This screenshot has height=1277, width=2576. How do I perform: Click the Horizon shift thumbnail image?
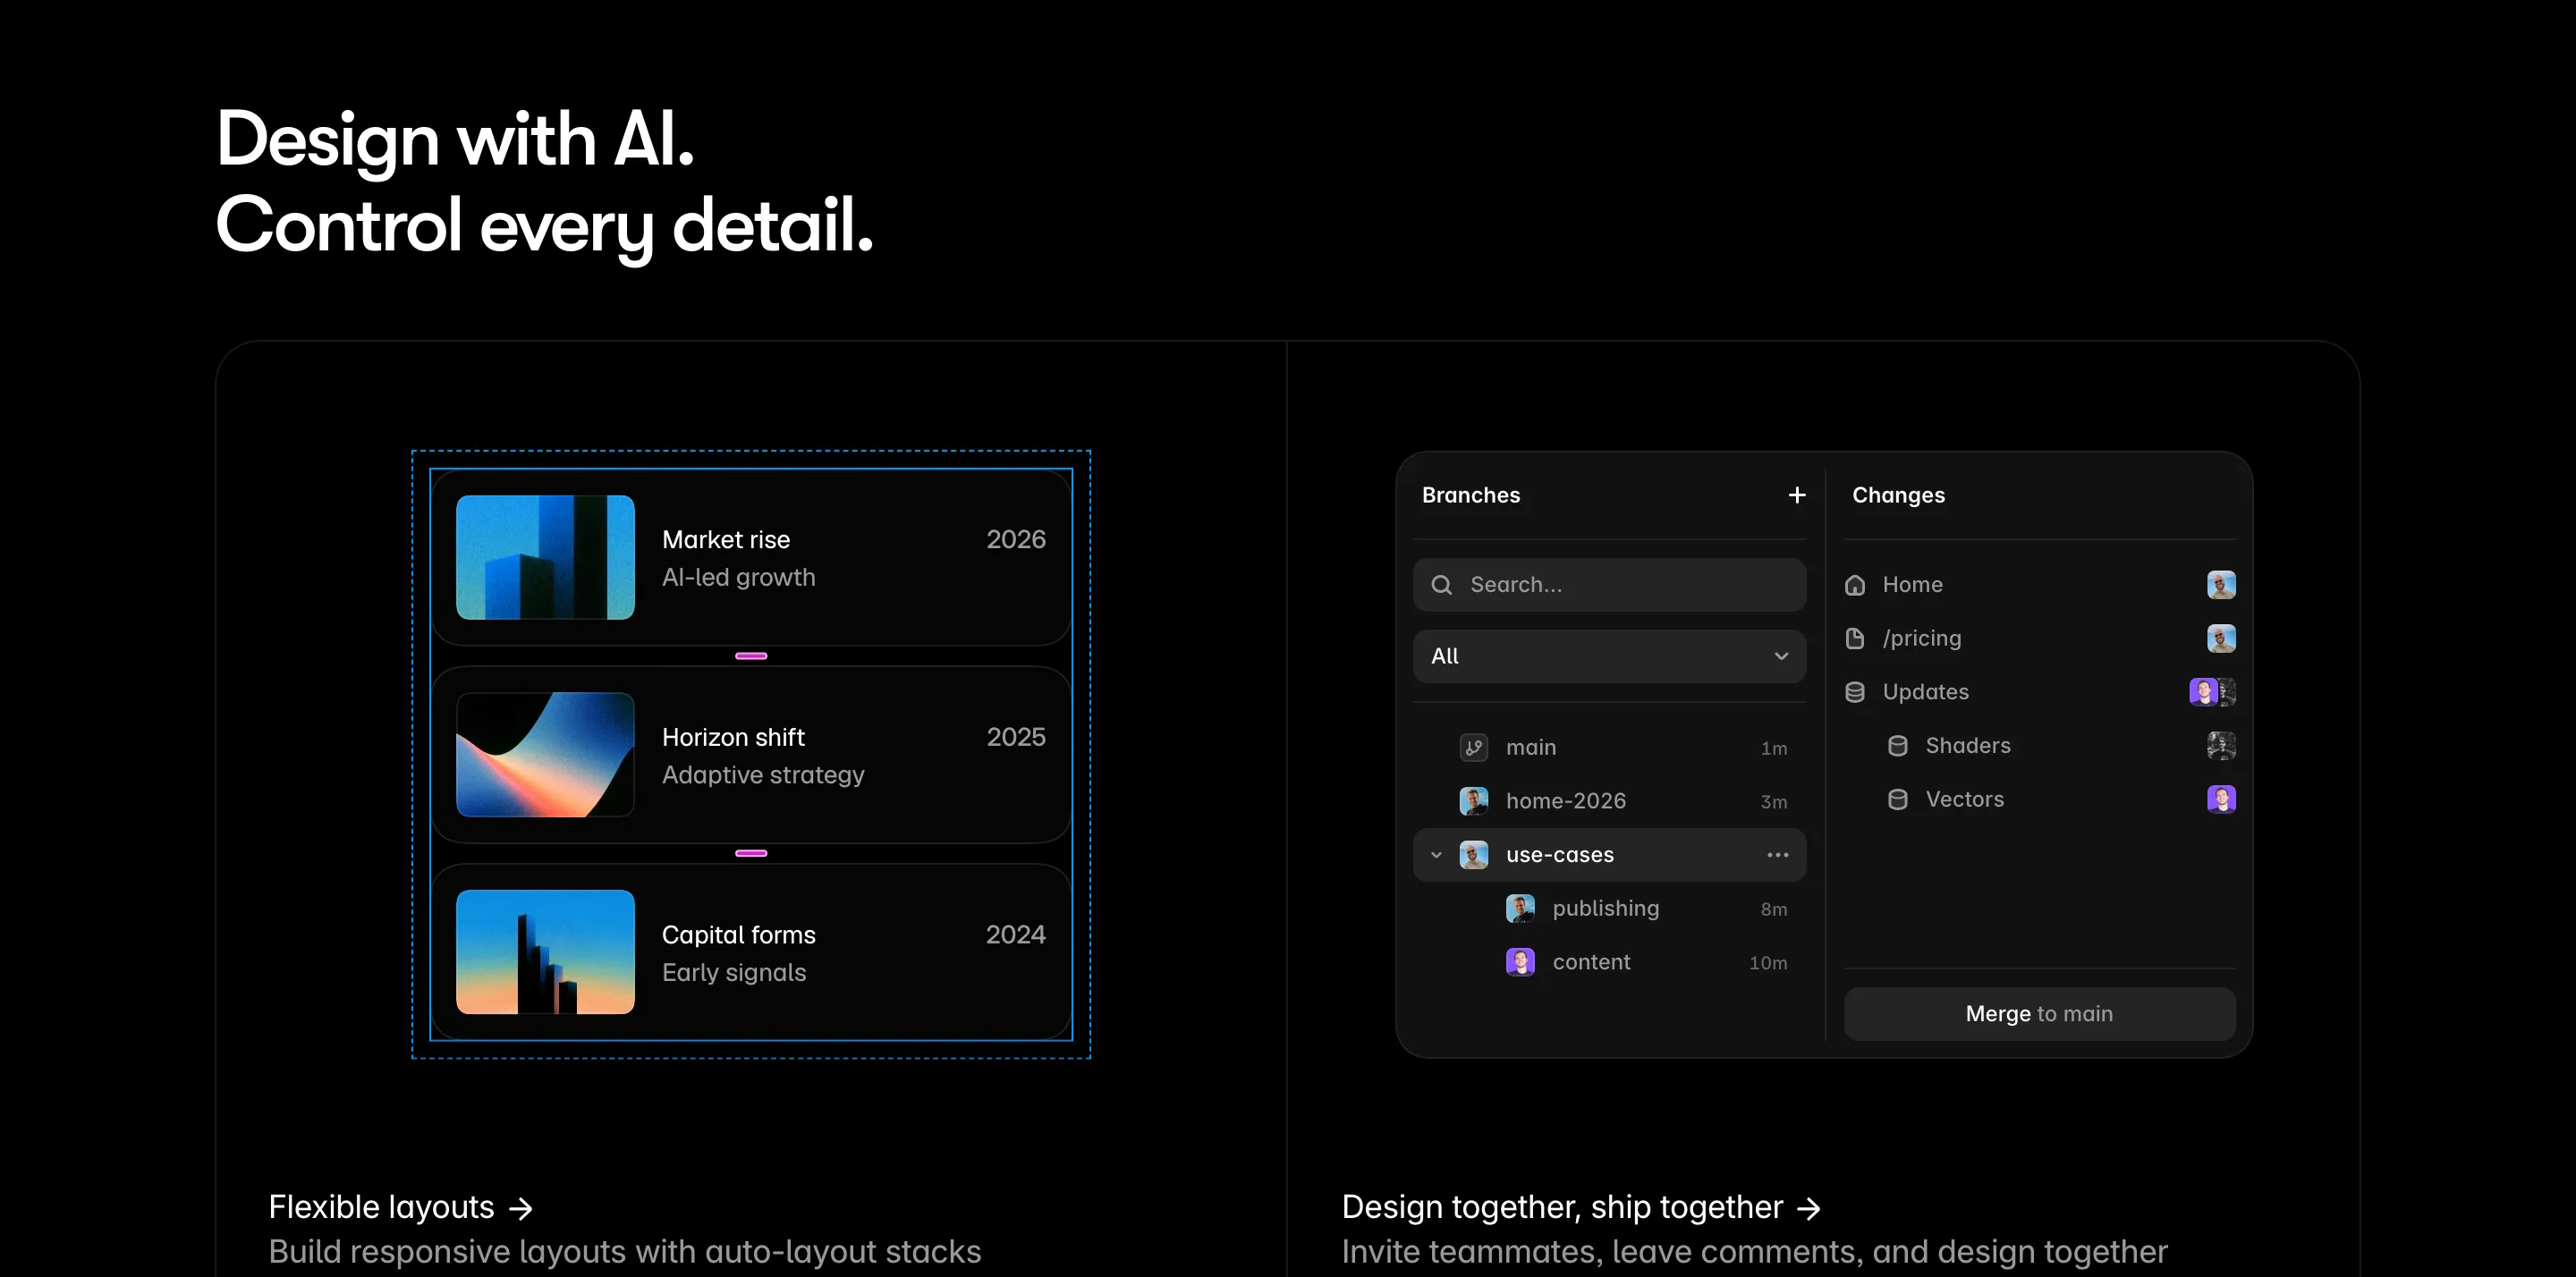(x=545, y=755)
